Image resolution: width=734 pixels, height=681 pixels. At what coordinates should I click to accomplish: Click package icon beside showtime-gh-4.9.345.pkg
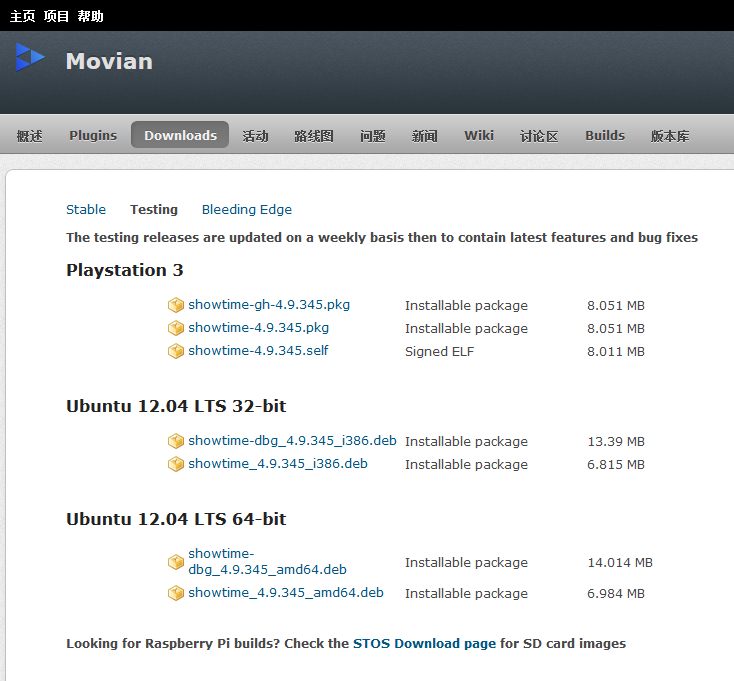click(176, 305)
